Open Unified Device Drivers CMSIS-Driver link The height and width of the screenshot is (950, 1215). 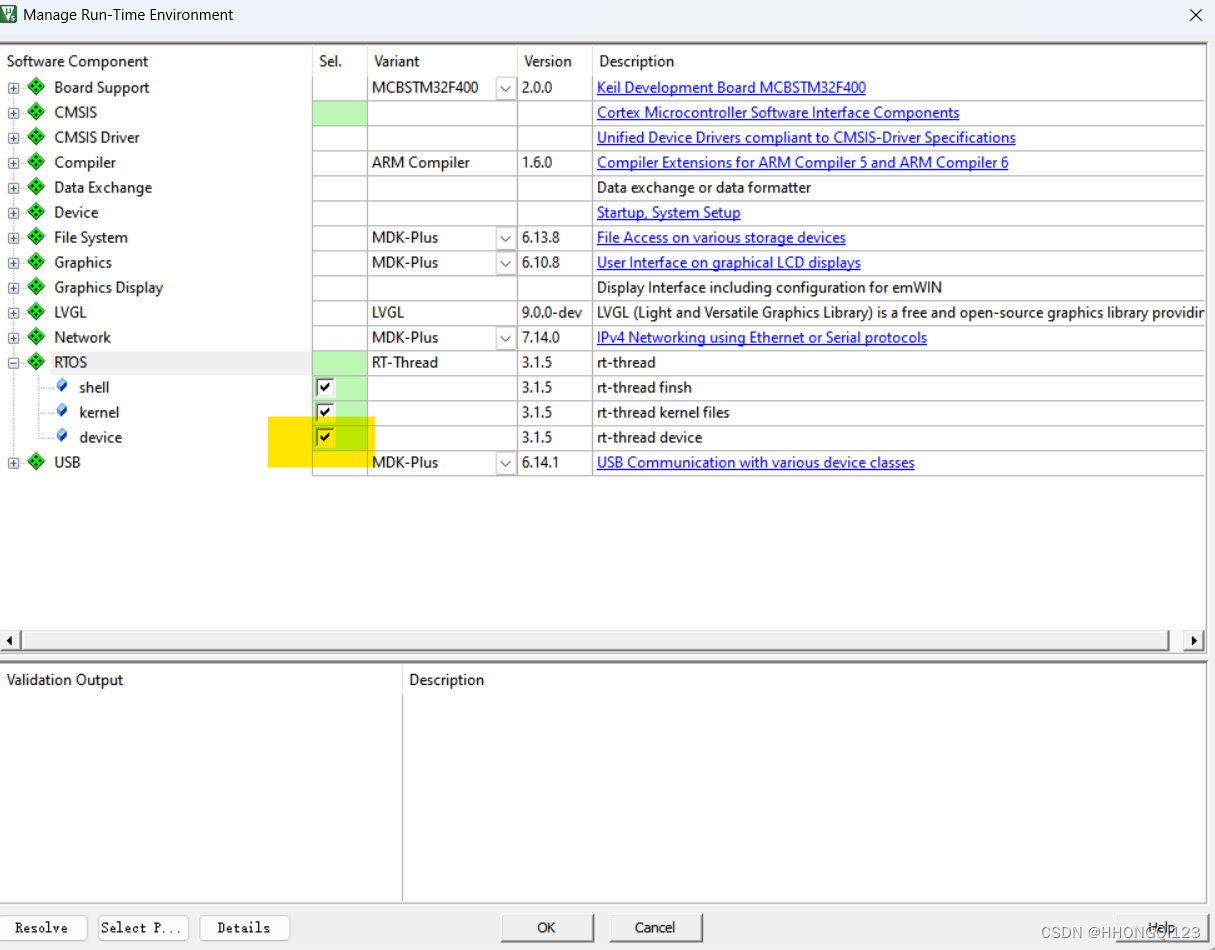click(x=806, y=138)
